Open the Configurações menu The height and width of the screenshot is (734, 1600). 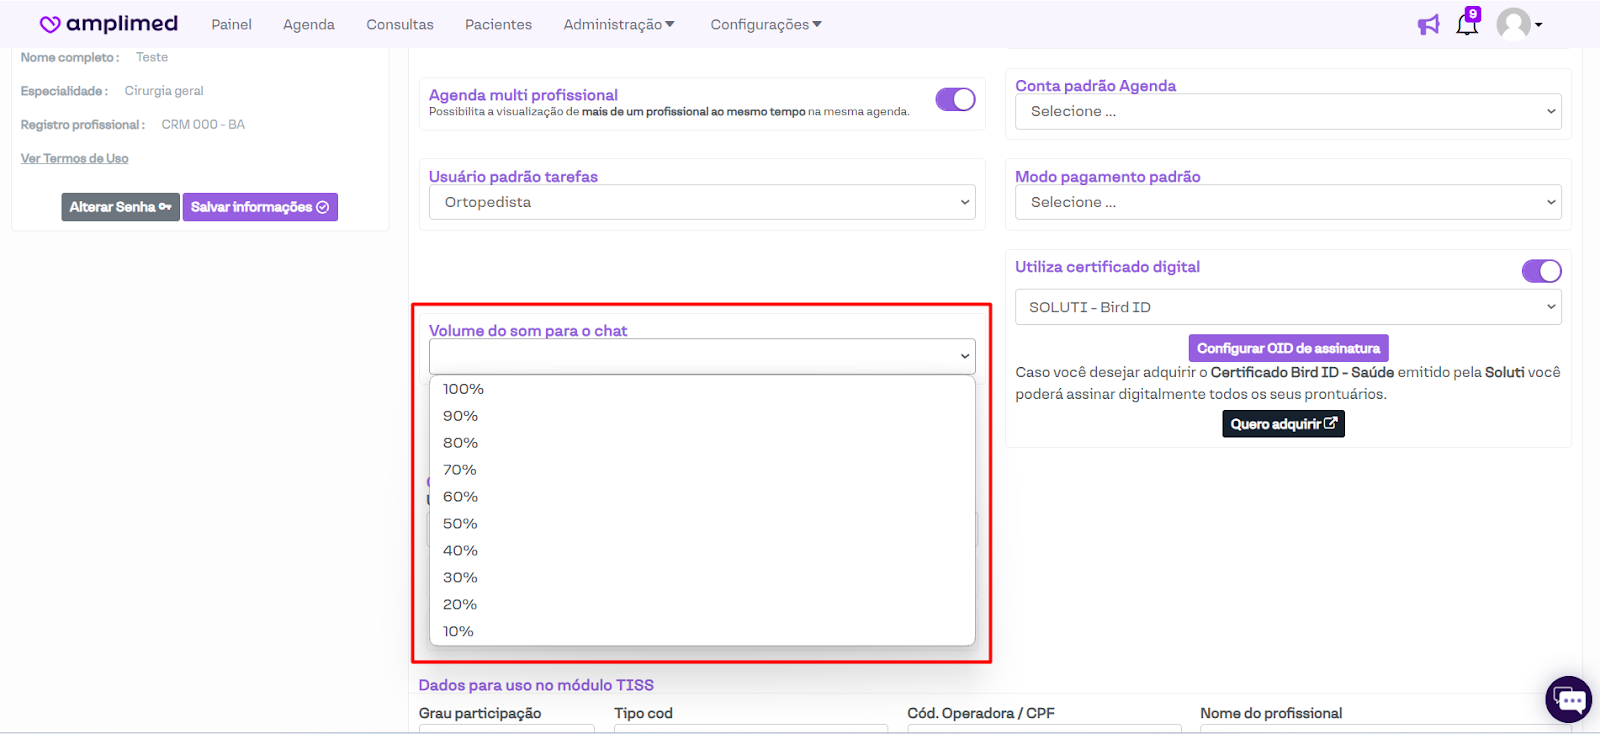(765, 24)
